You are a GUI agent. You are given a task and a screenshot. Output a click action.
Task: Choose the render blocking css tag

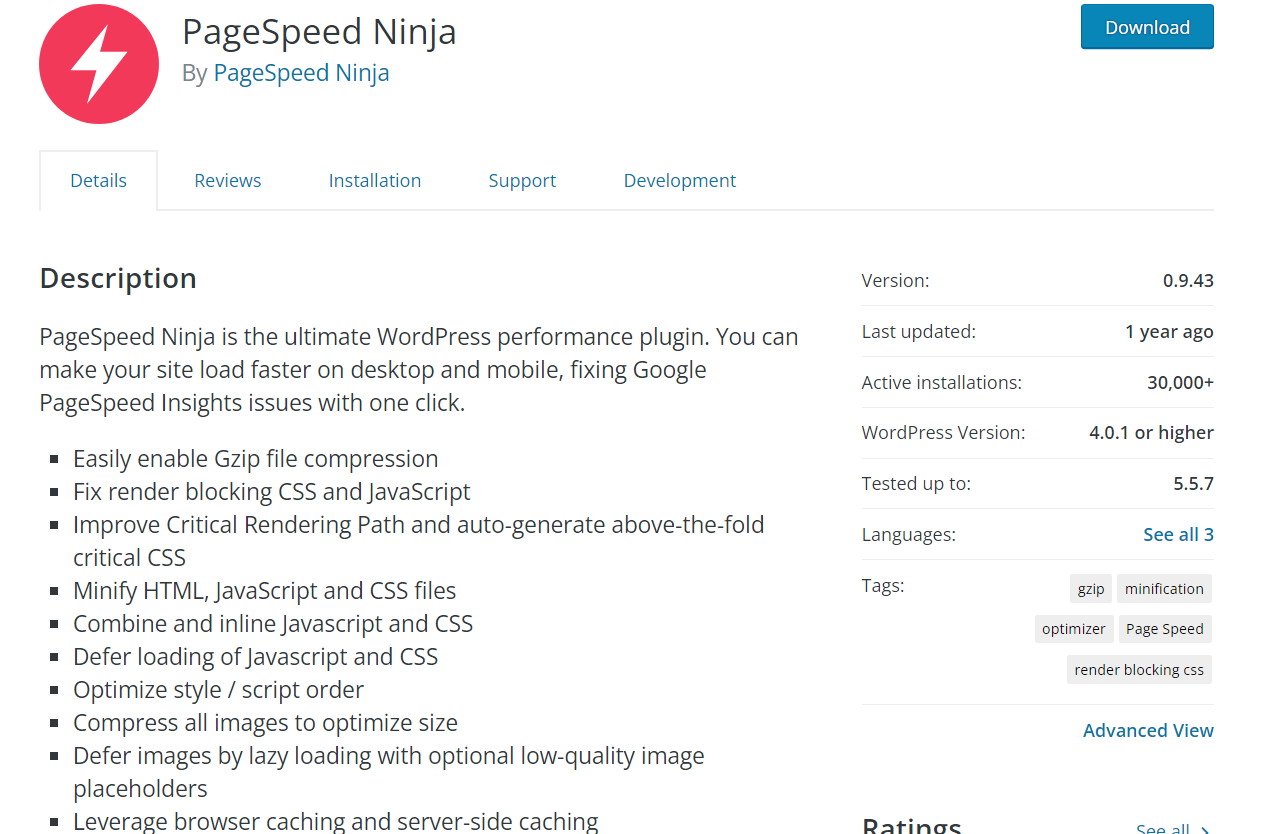[1139, 670]
